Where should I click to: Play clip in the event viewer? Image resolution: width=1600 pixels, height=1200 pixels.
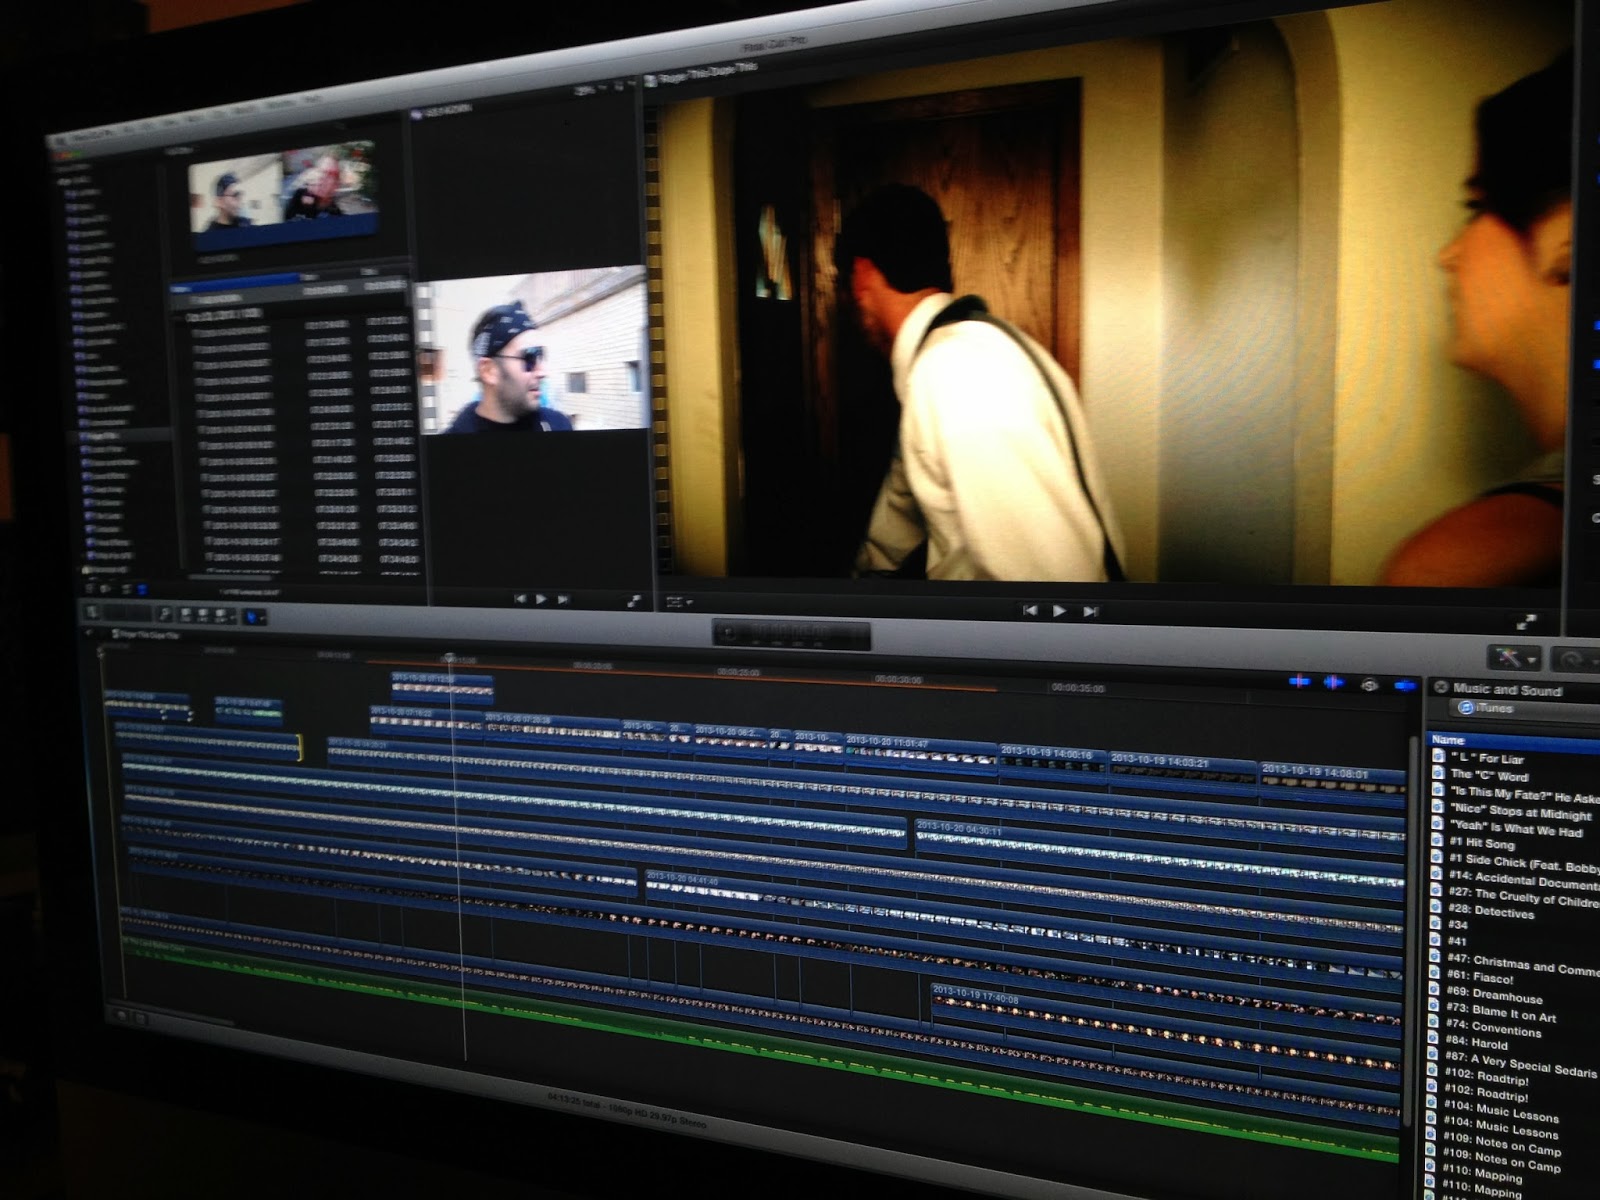[x=541, y=599]
